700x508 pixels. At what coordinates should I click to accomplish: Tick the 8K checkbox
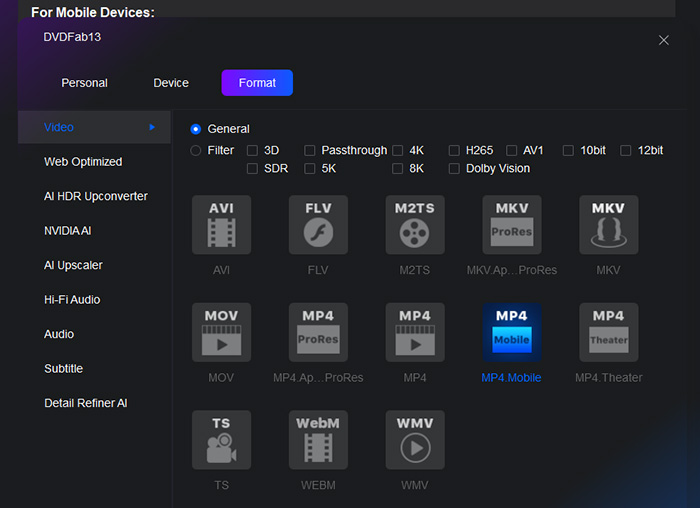click(x=397, y=169)
